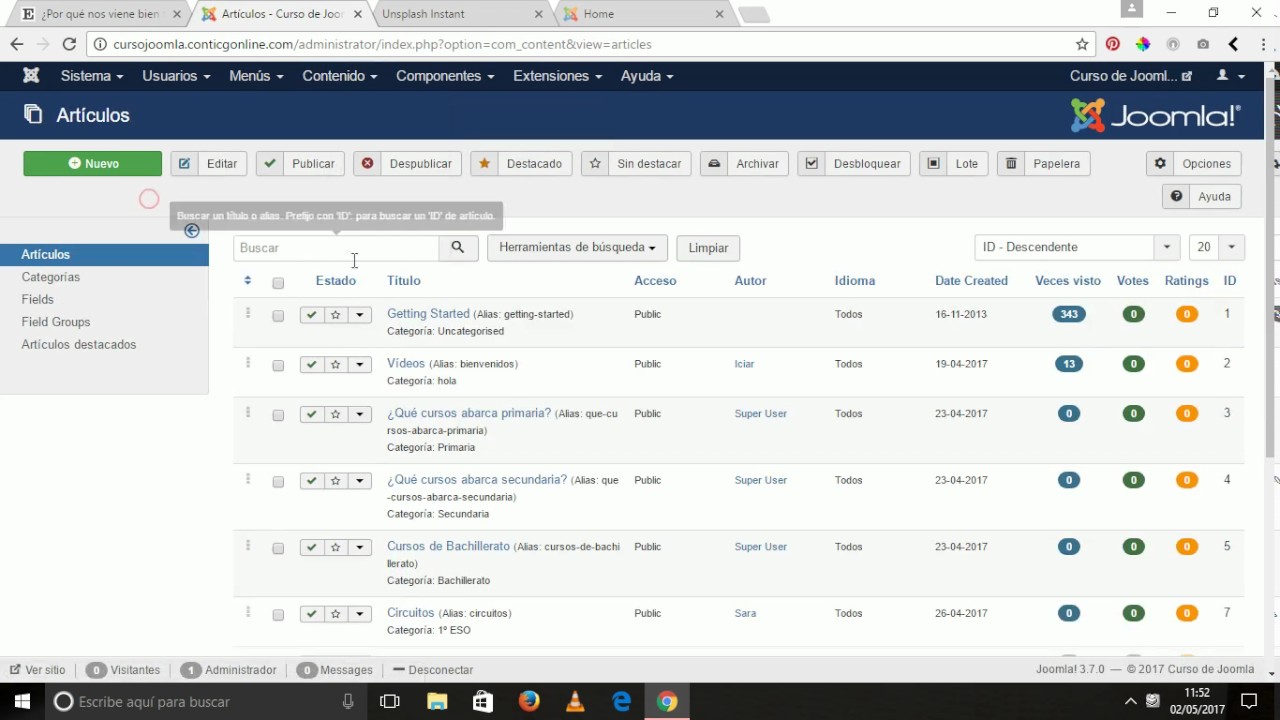
Task: Open the Ayuda top menu
Action: [647, 76]
